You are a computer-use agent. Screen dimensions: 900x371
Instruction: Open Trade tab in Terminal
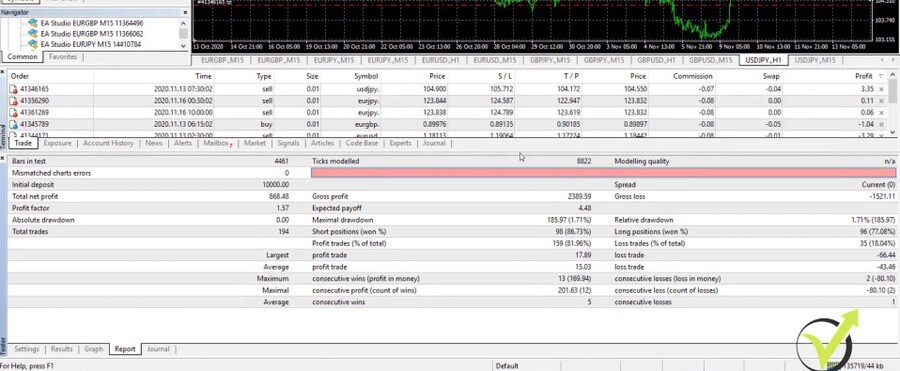point(23,144)
